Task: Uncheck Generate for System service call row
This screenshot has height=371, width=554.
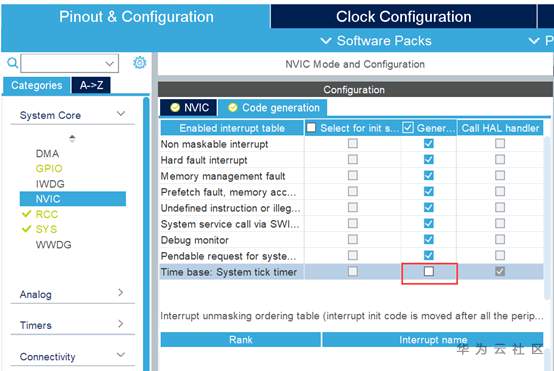Action: pyautogui.click(x=429, y=223)
